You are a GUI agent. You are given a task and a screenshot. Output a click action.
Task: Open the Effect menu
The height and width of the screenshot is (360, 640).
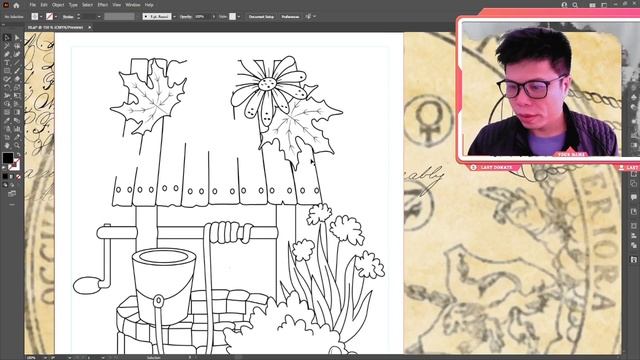[103, 5]
